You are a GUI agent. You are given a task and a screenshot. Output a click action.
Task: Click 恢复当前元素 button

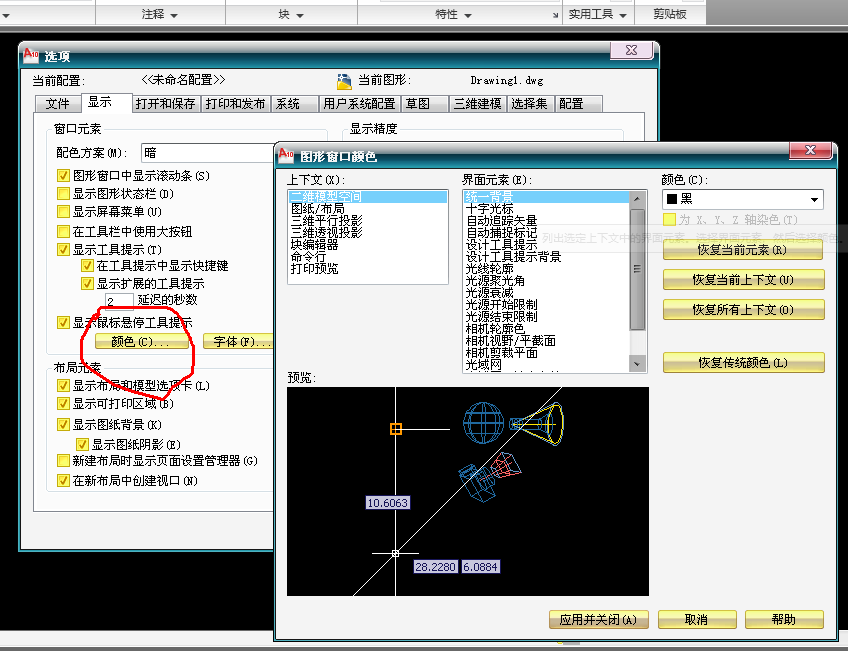pyautogui.click(x=743, y=250)
